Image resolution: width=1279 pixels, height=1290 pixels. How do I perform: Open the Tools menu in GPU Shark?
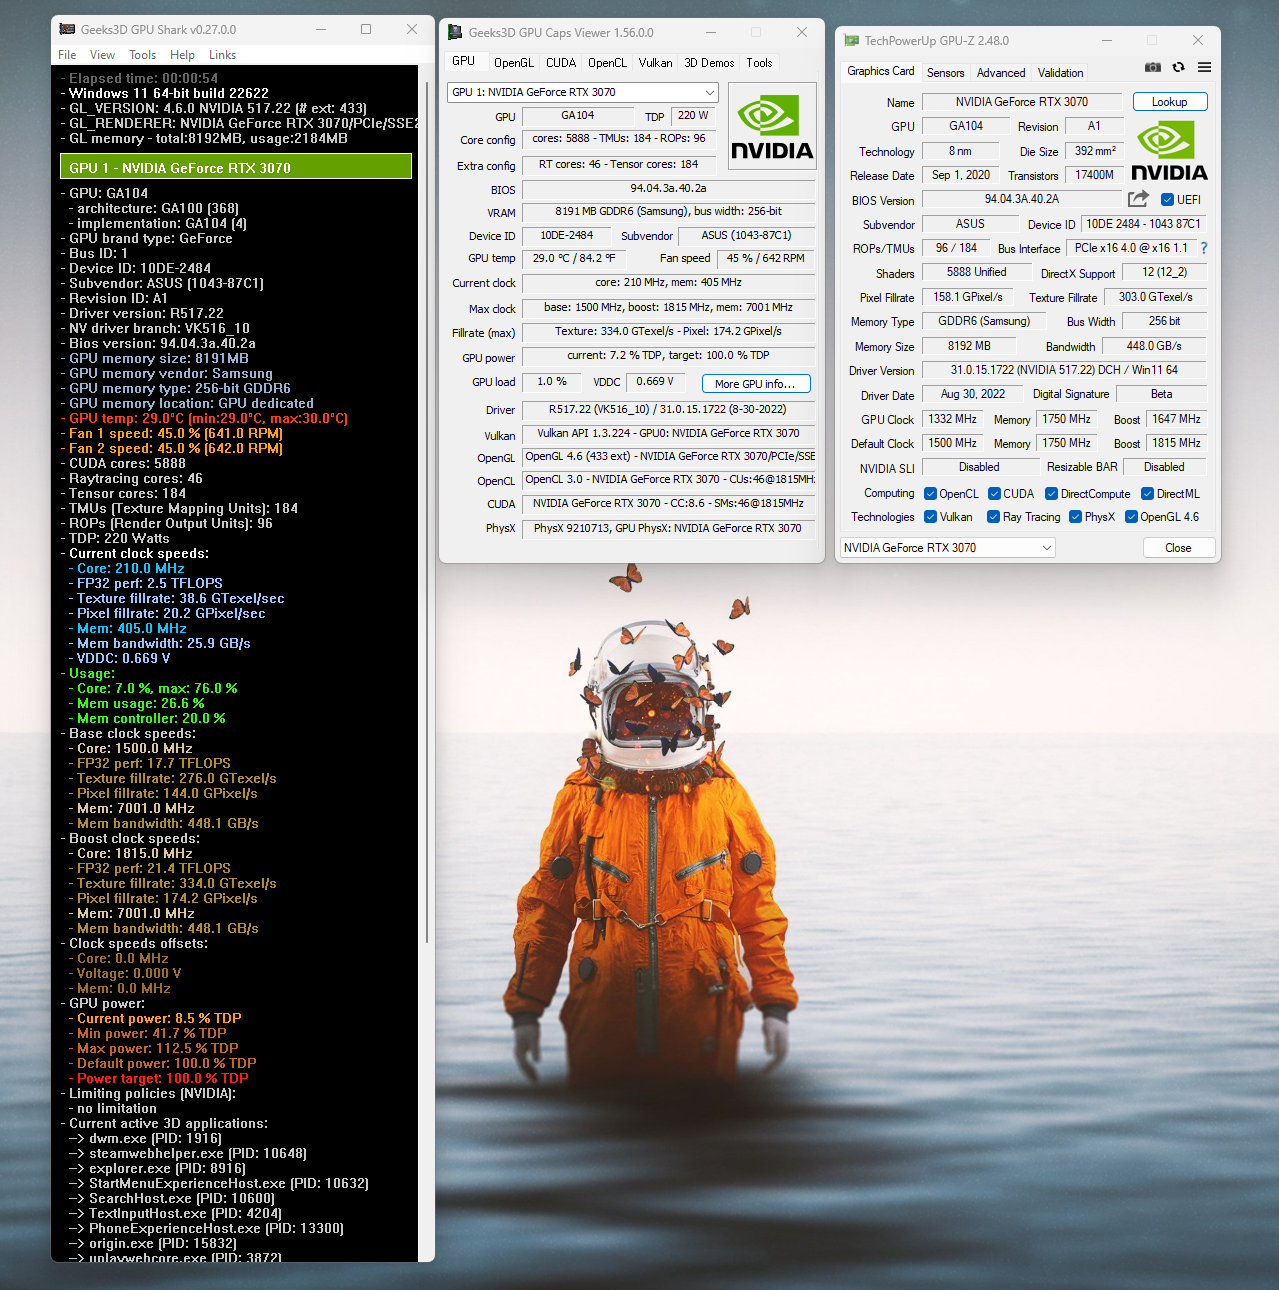pos(142,55)
